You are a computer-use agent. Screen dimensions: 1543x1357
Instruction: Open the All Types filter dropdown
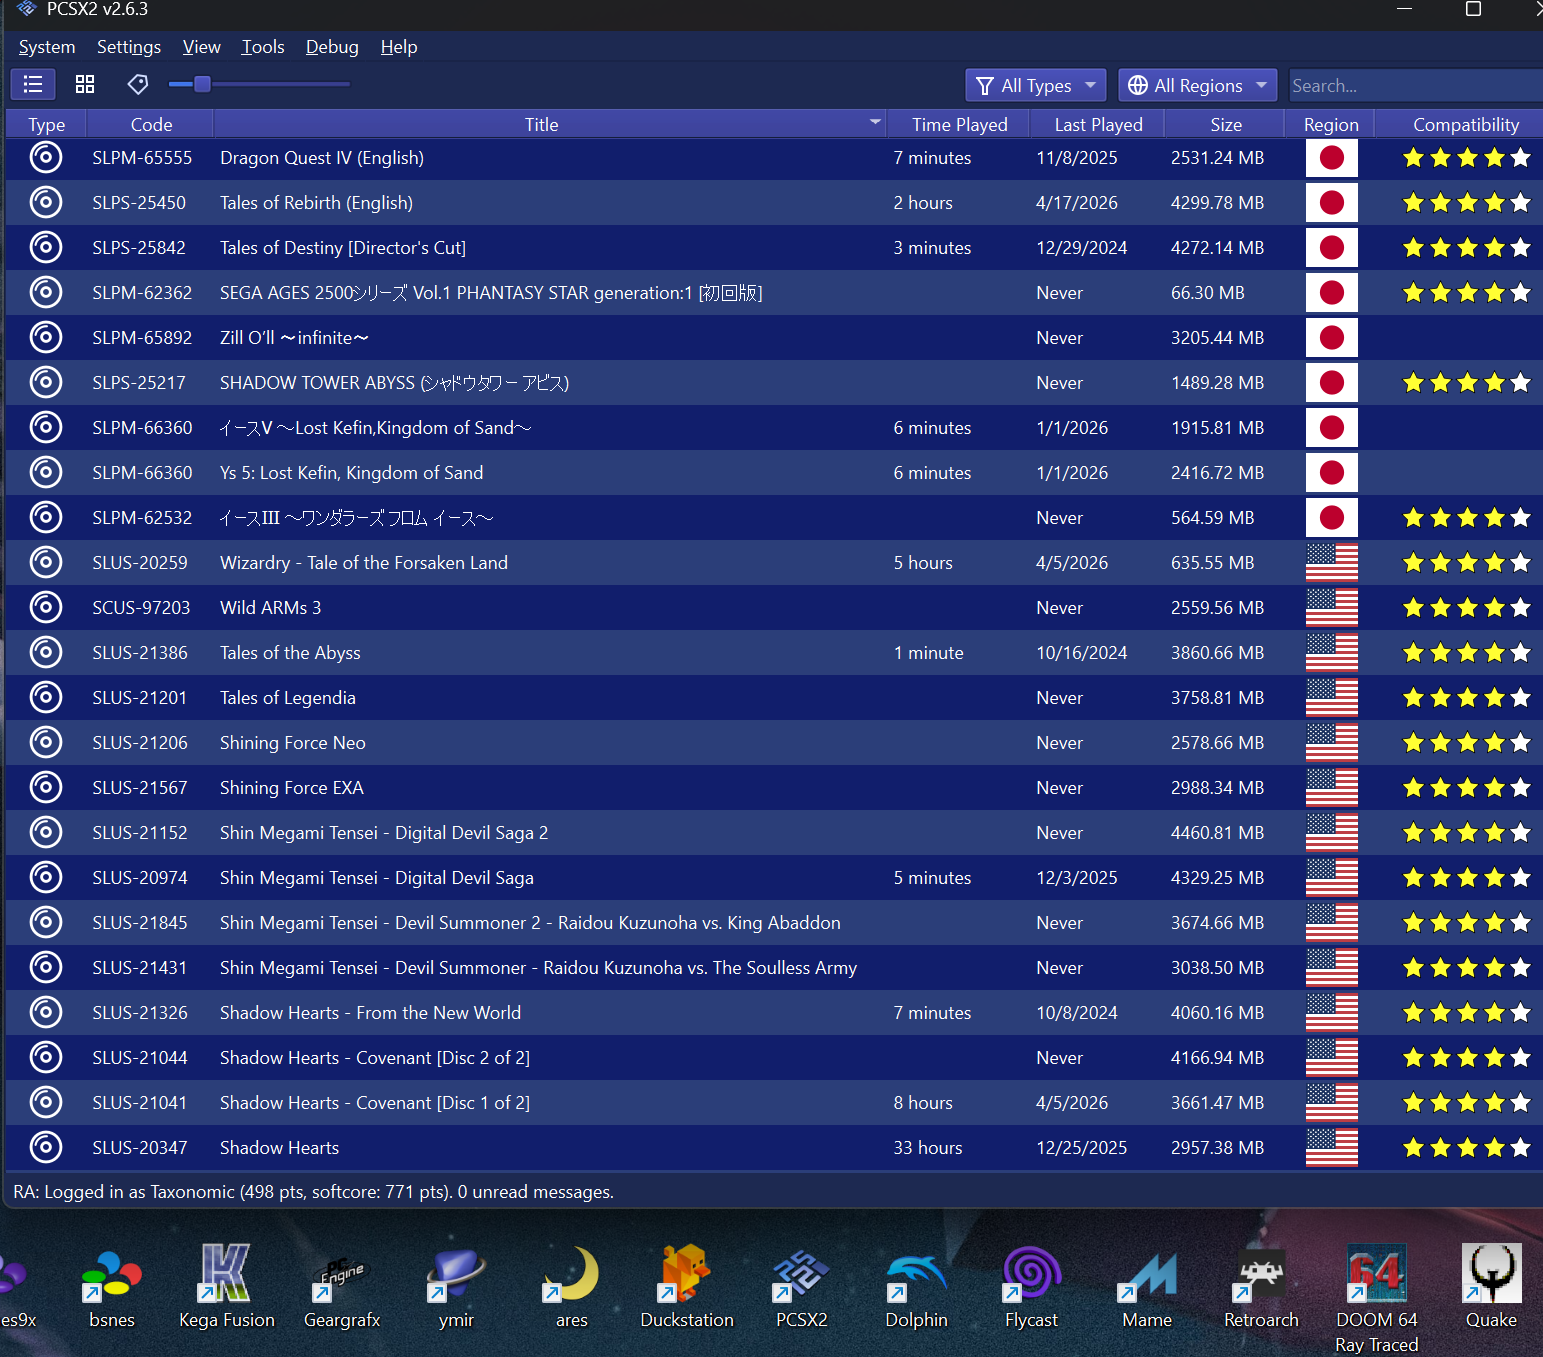(1036, 86)
